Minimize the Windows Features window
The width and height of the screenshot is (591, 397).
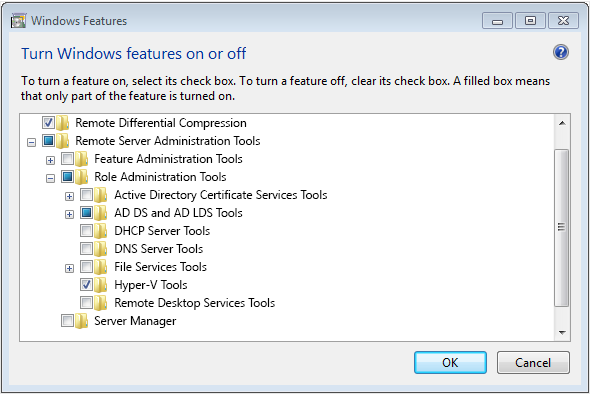497,21
